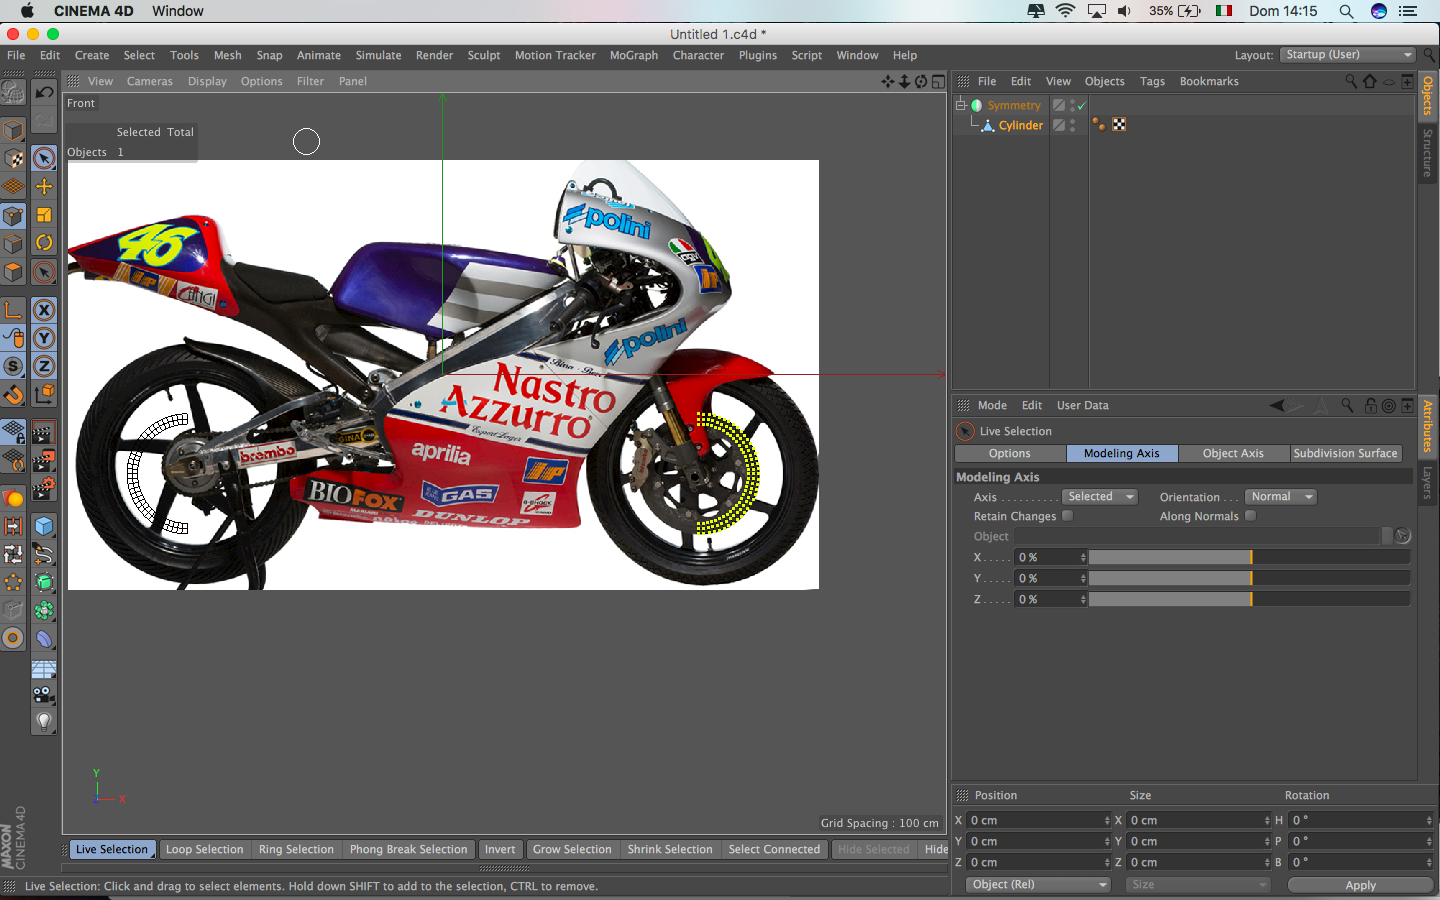Click the Undo arrow icon

coord(44,92)
